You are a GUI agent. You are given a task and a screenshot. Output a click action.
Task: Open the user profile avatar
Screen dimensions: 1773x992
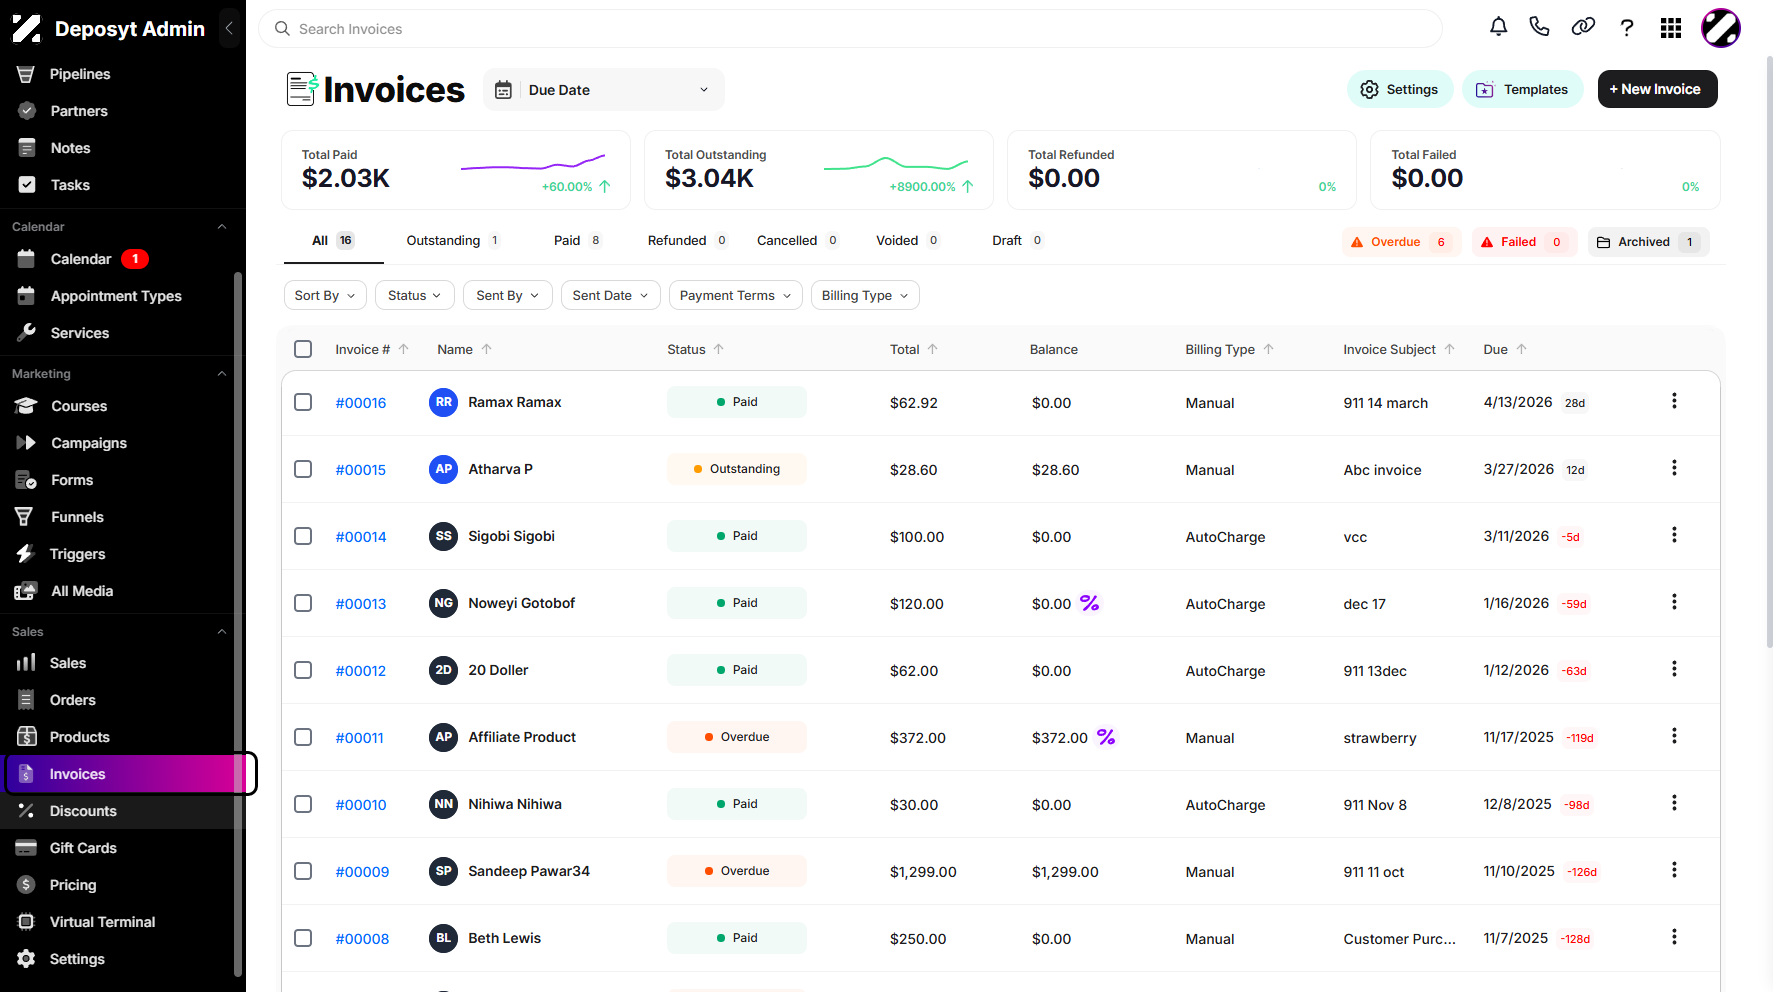(x=1721, y=28)
